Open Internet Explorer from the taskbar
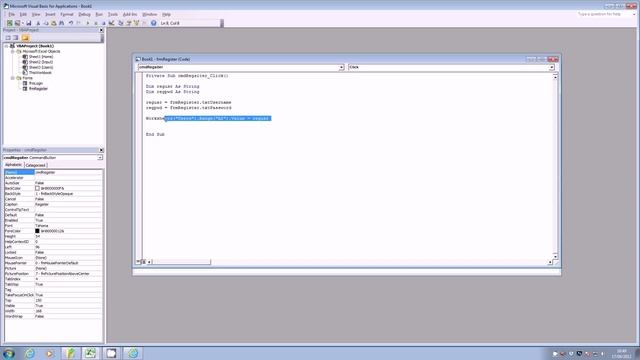The width and height of the screenshot is (640, 360). [30, 353]
